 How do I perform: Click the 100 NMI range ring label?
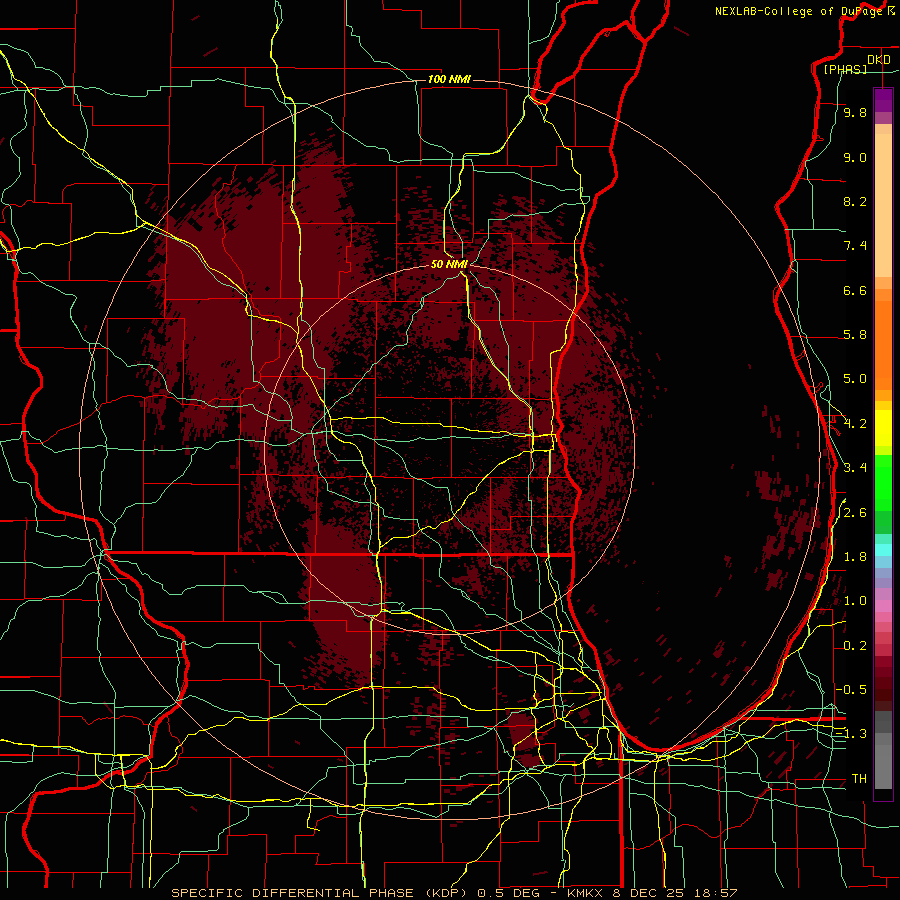point(449,79)
